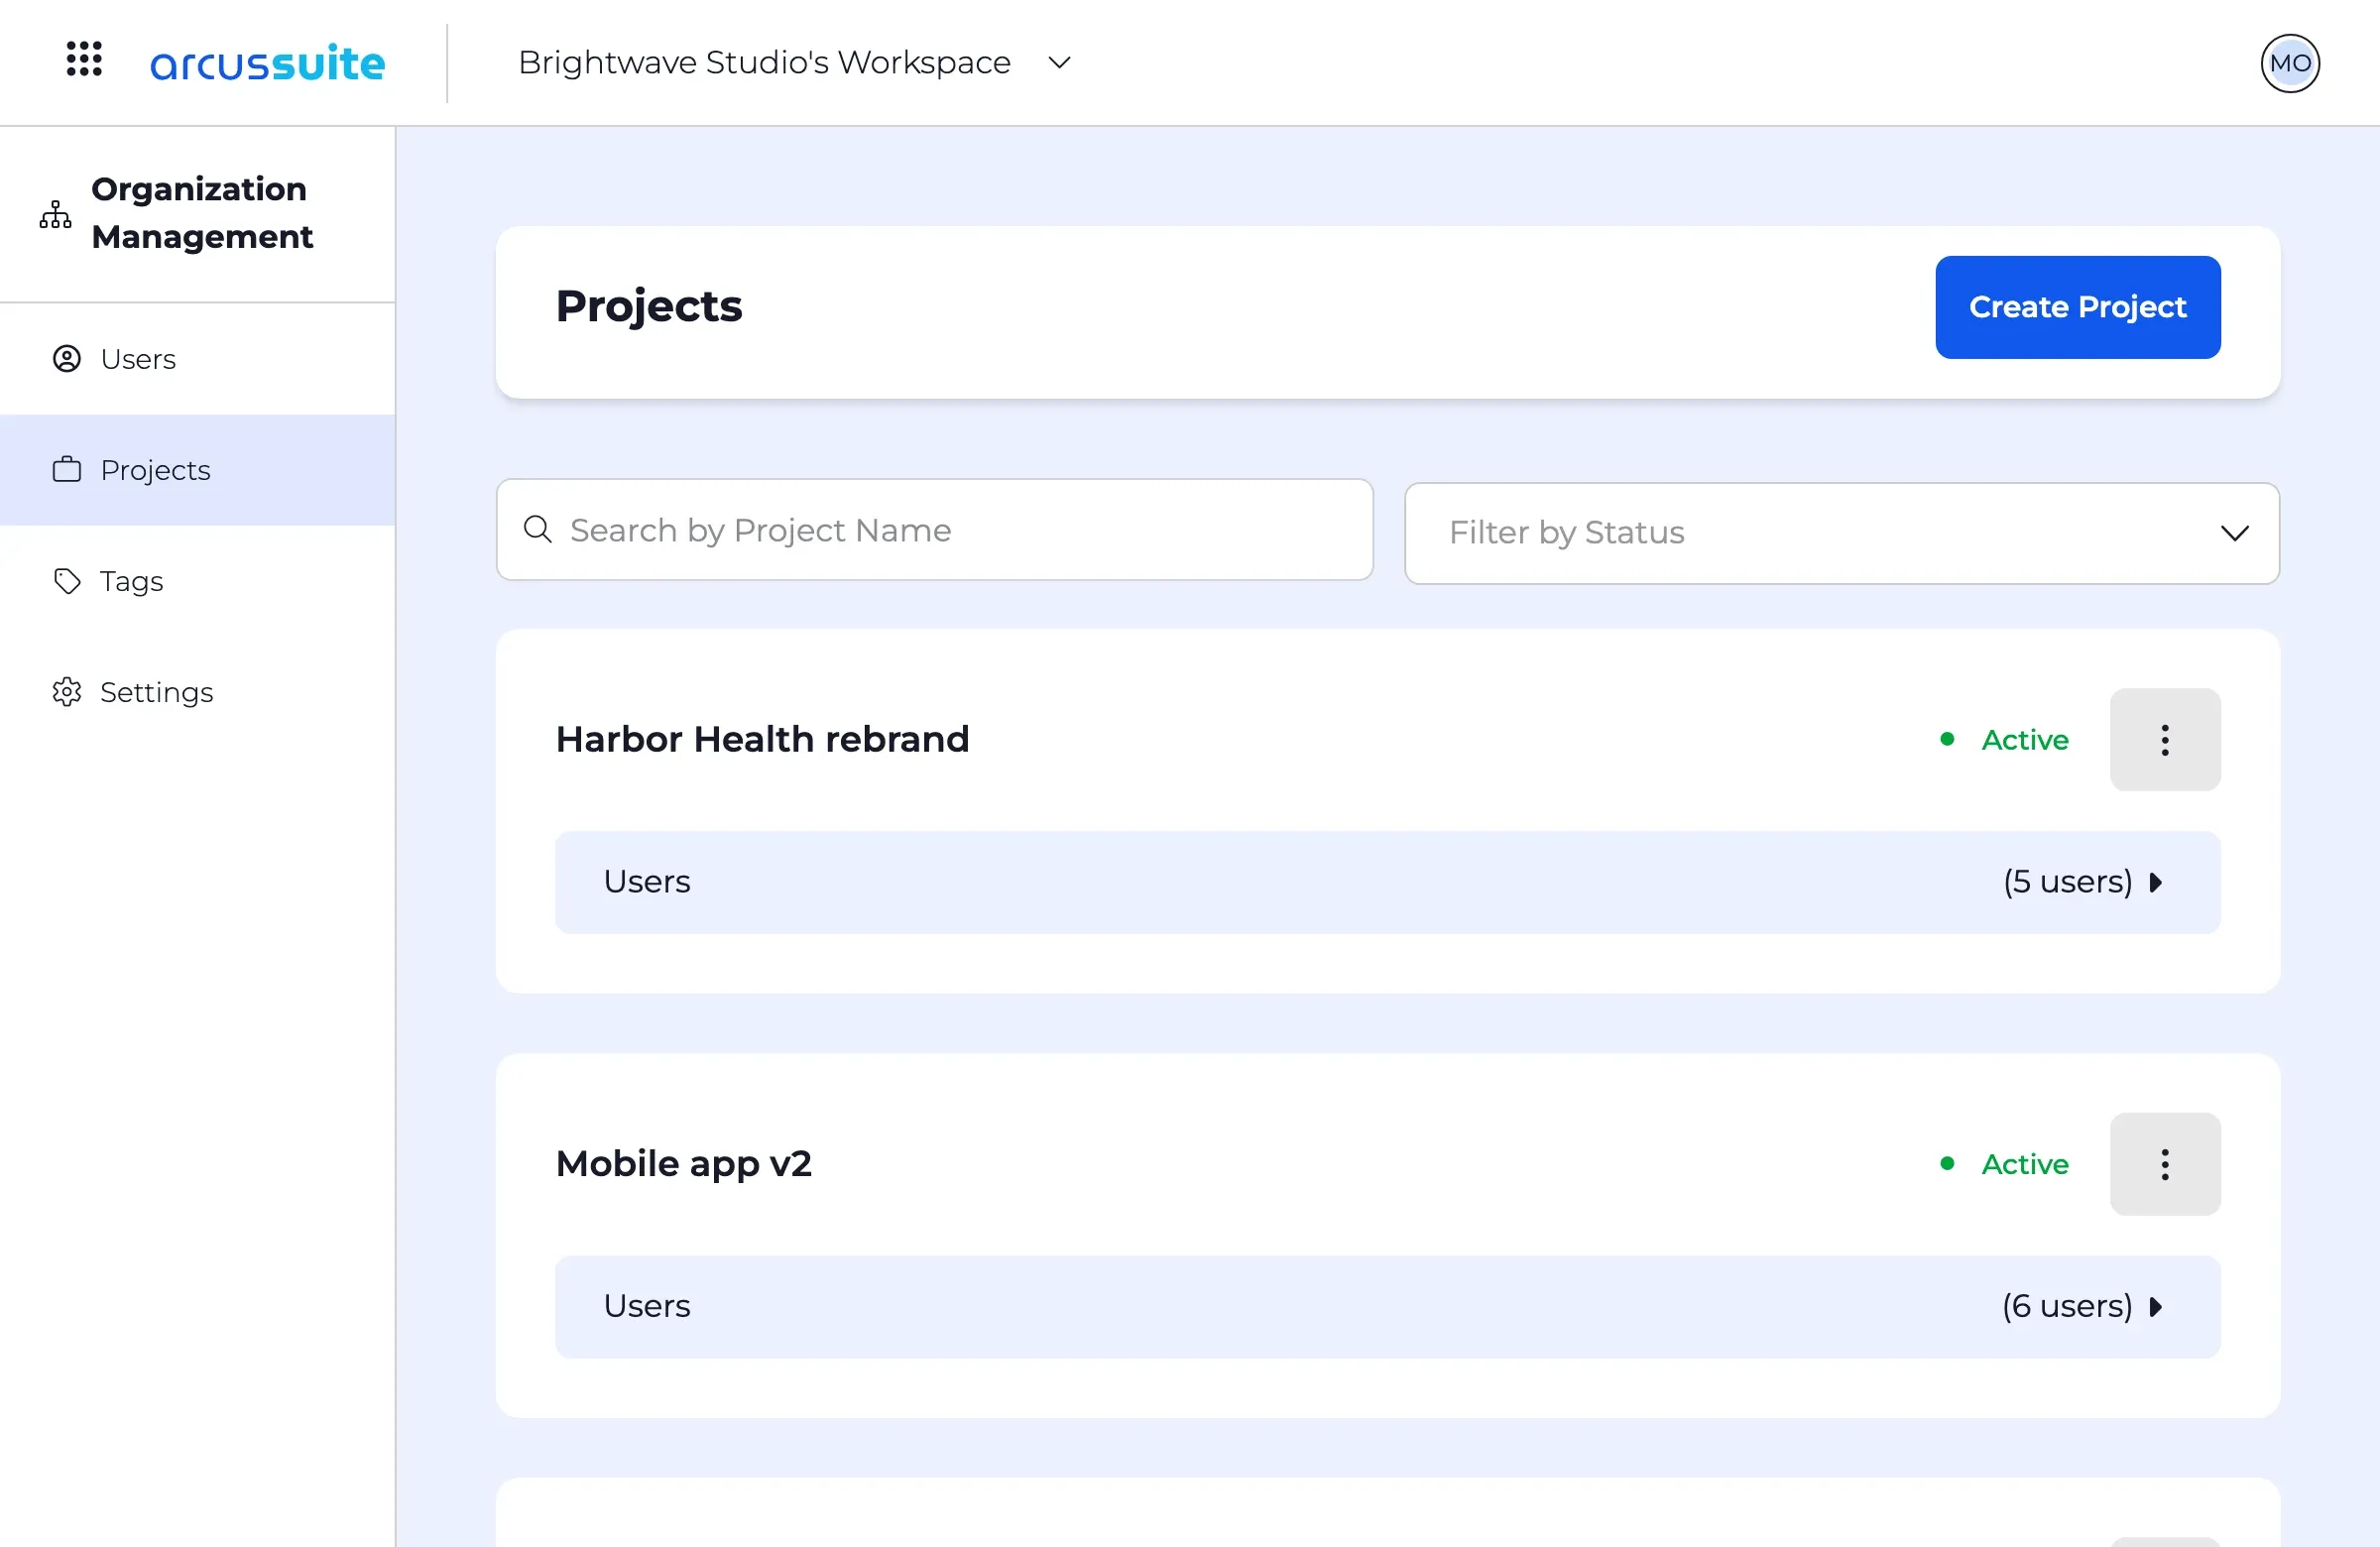Screen dimensions: 2380x1547
Task: Click Brightwave Studio's Workspace name
Action: [x=764, y=63]
